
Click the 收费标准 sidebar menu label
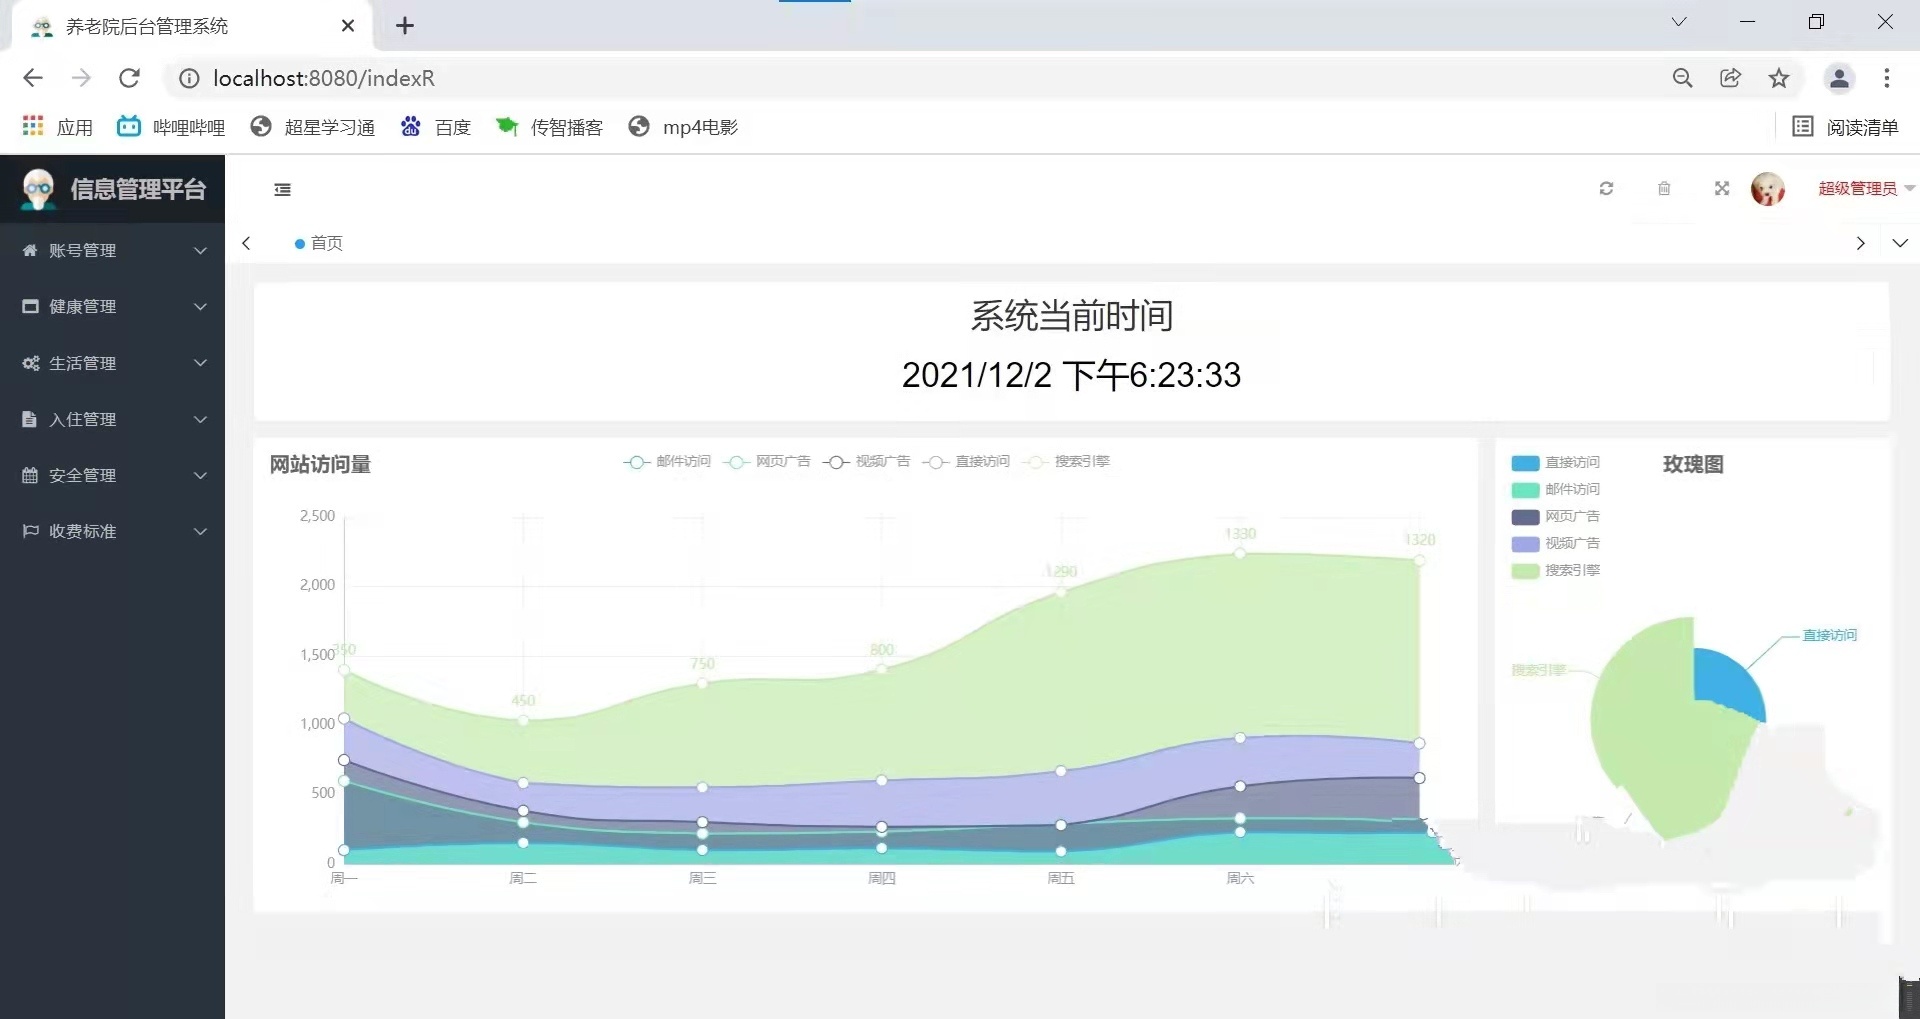83,531
